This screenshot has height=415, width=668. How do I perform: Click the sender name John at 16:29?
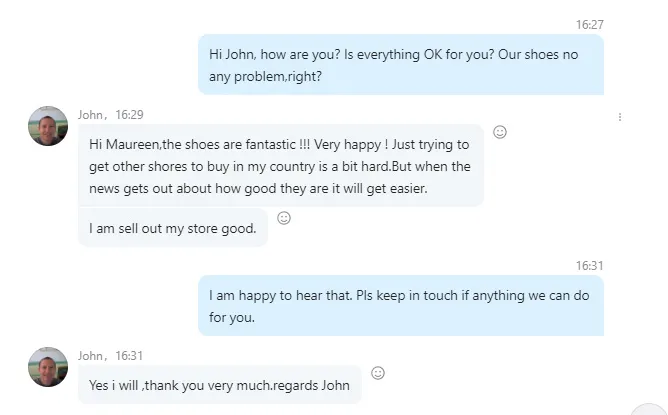(x=91, y=115)
